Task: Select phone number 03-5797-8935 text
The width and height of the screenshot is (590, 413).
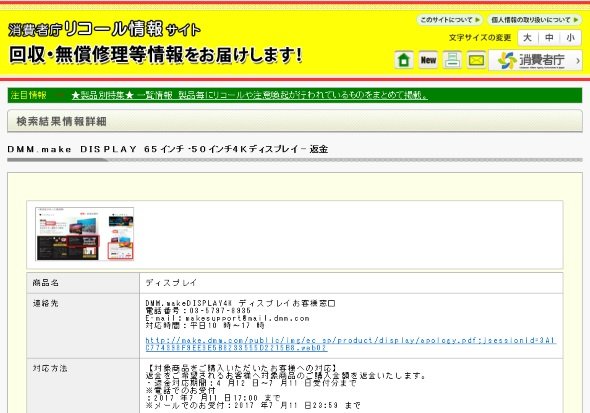Action: coord(220,311)
